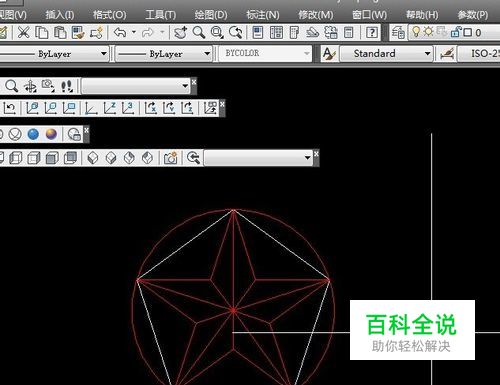The width and height of the screenshot is (500, 385).
Task: Open the Properties palette icon
Action: 258,32
